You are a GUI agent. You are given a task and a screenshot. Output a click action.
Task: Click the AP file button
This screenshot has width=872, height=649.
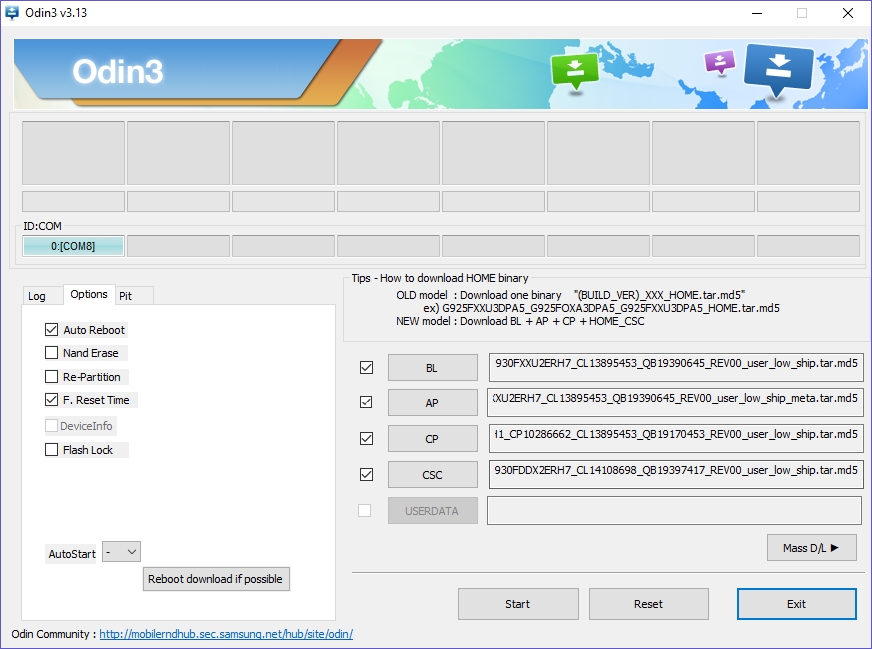(433, 403)
